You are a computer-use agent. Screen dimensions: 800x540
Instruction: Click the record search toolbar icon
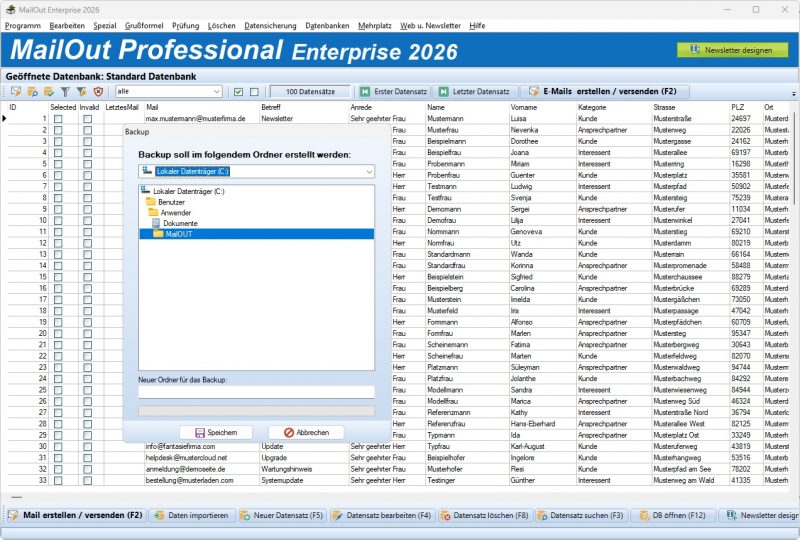[32, 91]
